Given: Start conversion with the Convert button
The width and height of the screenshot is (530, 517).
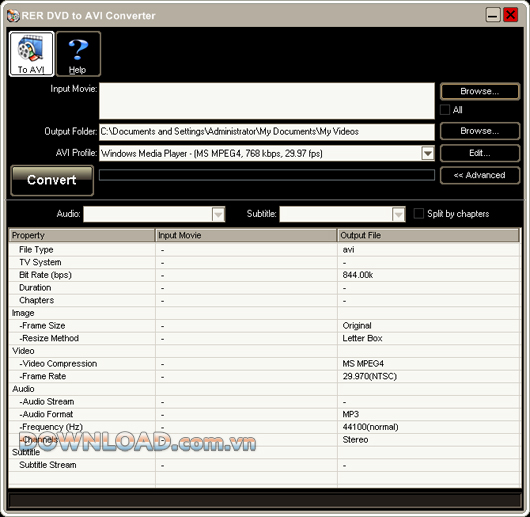Looking at the screenshot, I should (x=52, y=180).
